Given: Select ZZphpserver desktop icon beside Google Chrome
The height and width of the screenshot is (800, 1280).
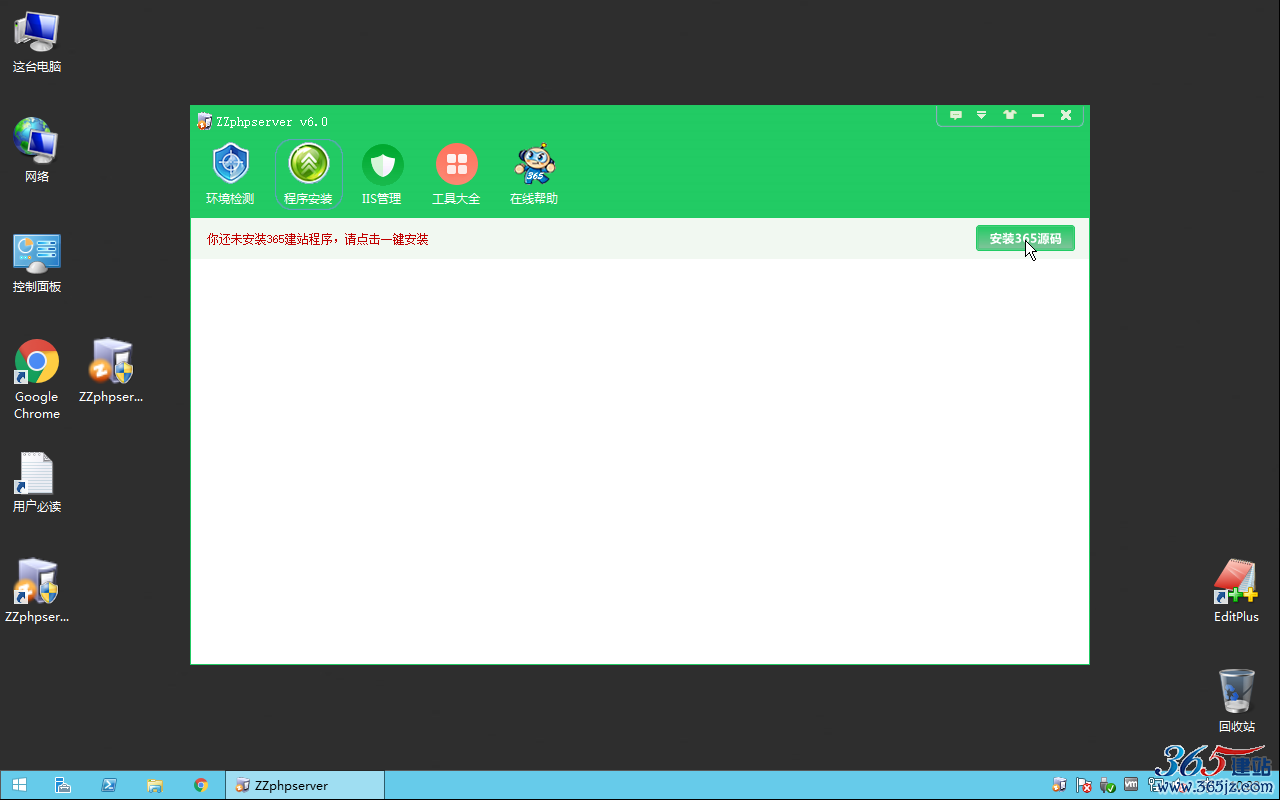Looking at the screenshot, I should tap(111, 370).
